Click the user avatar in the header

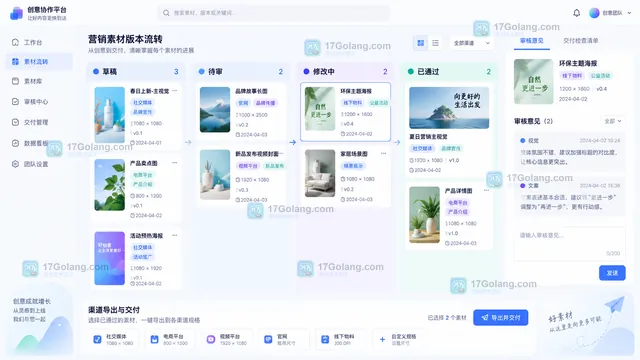click(x=594, y=13)
